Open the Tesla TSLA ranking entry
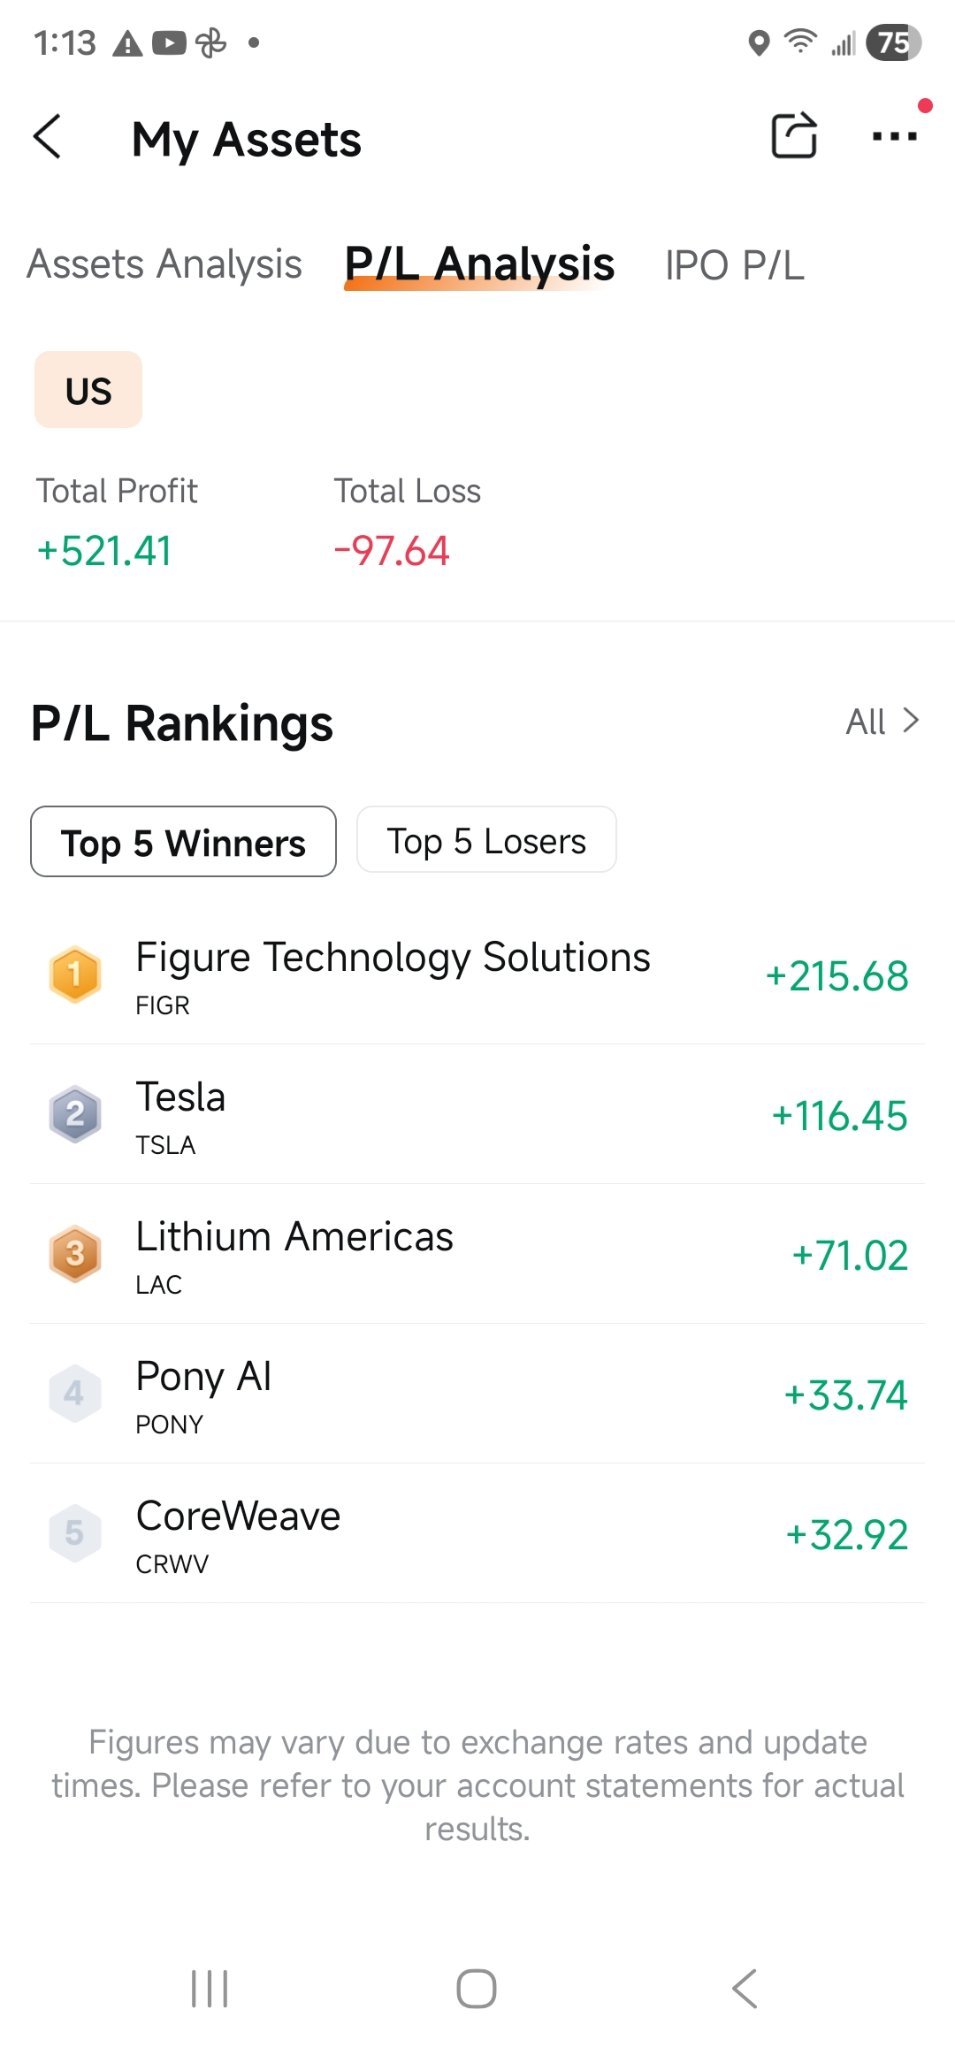The height and width of the screenshot is (2048, 955). coord(477,1115)
